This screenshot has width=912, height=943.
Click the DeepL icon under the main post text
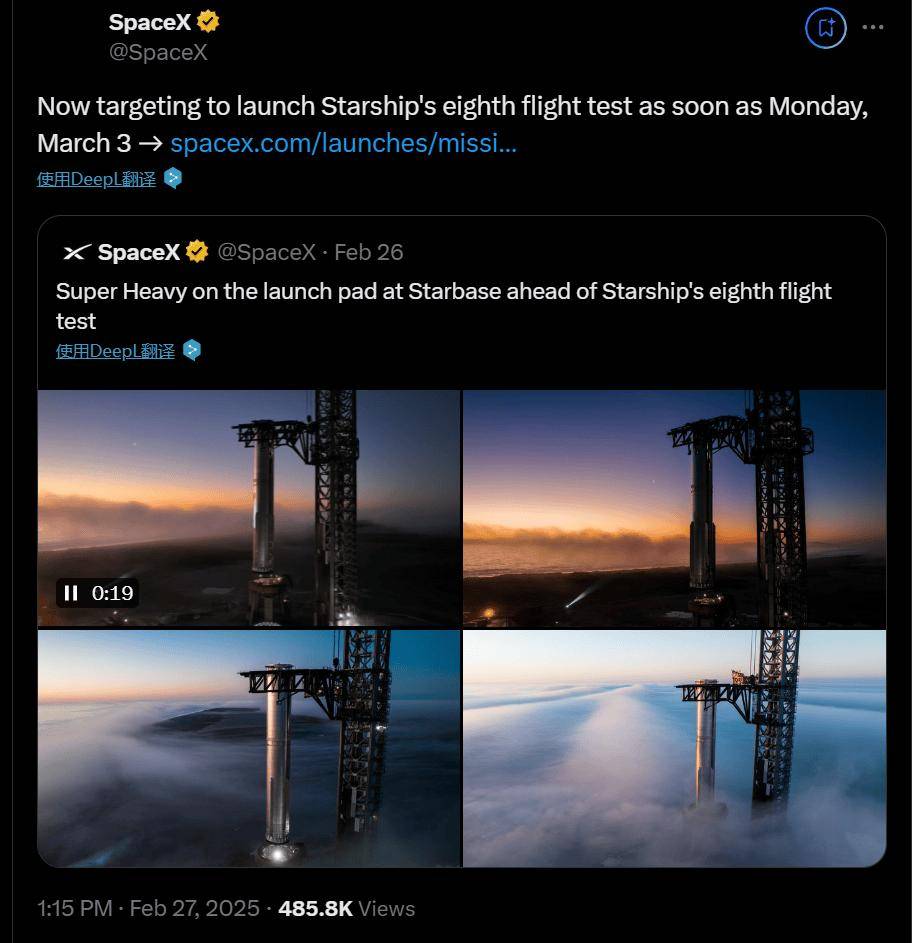click(x=173, y=178)
